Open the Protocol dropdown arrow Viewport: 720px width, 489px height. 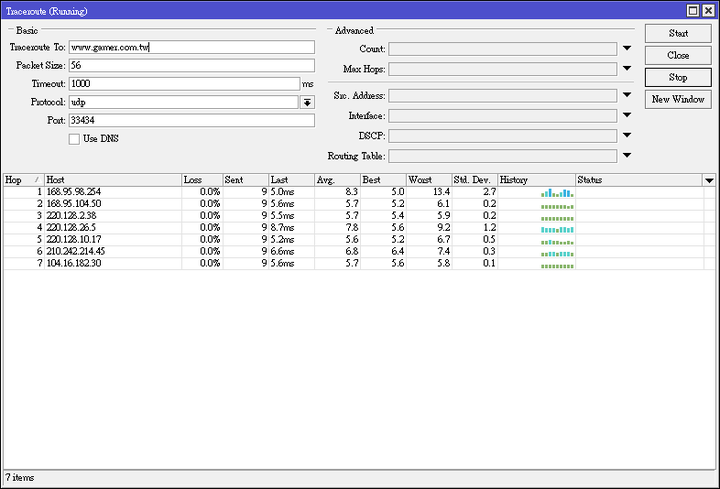[307, 102]
